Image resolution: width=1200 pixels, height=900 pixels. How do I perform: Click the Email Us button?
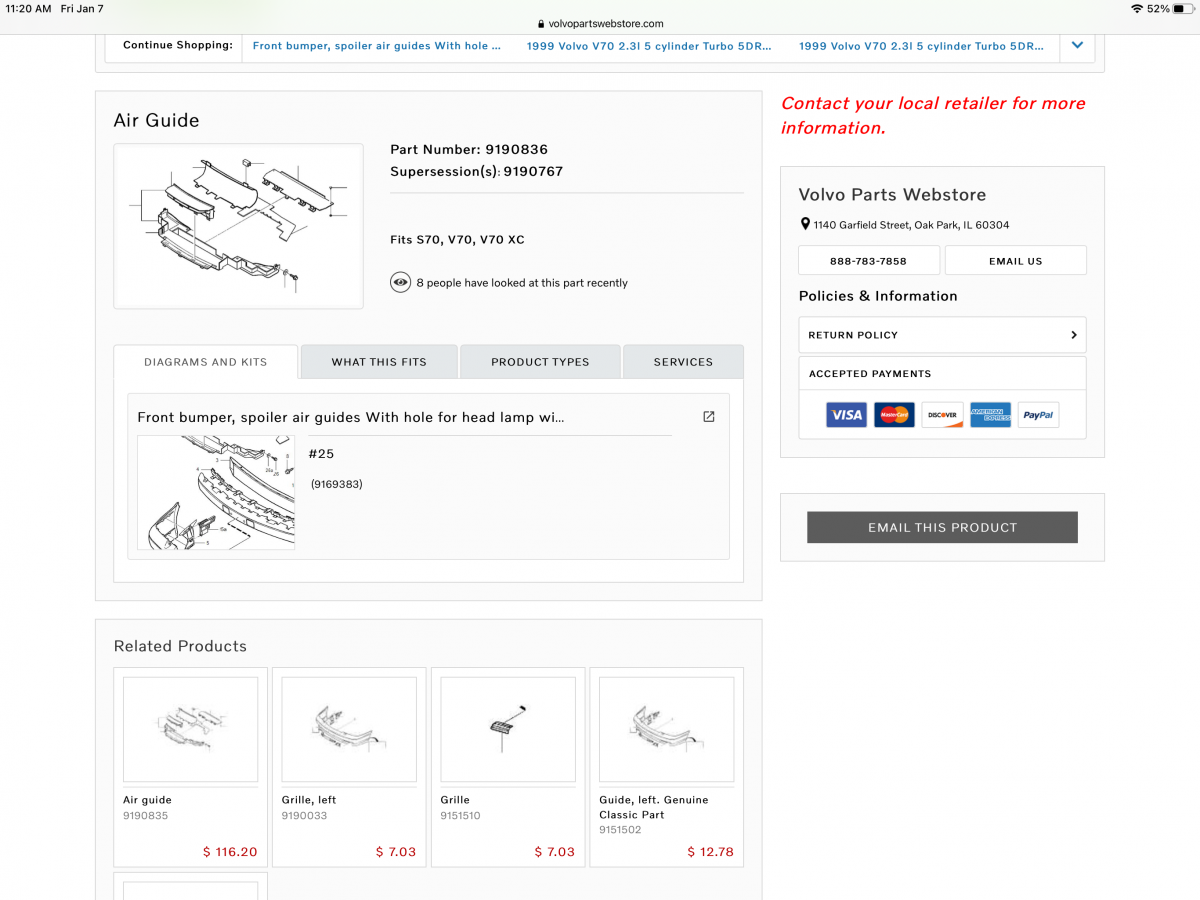click(1015, 261)
